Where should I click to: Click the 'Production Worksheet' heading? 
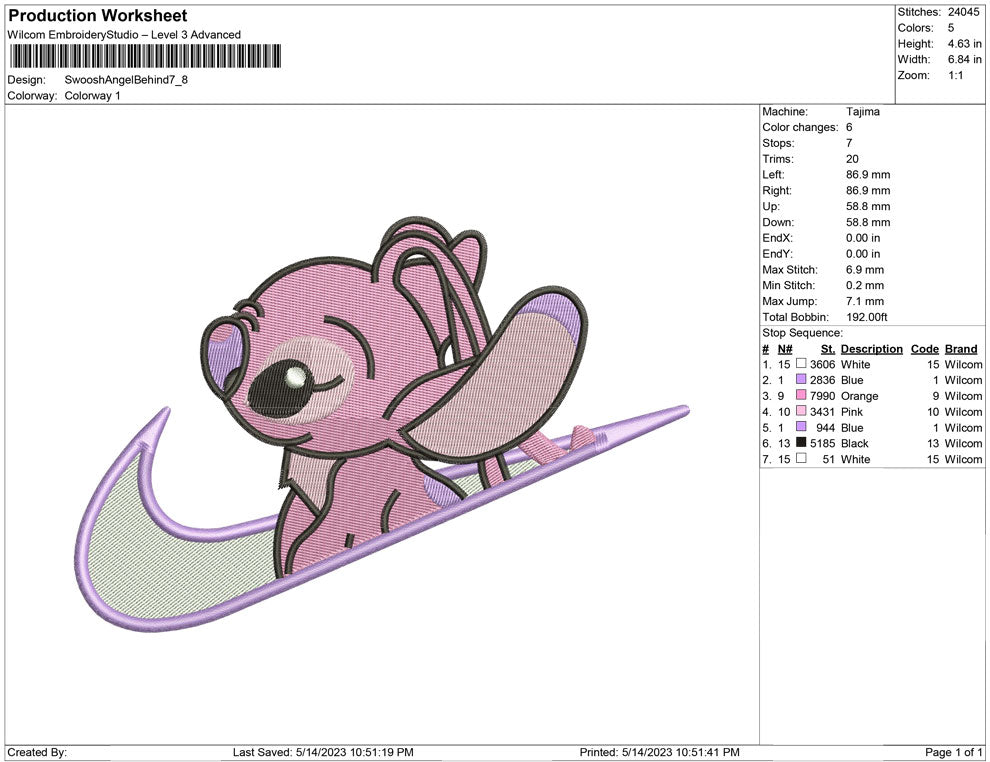[98, 16]
